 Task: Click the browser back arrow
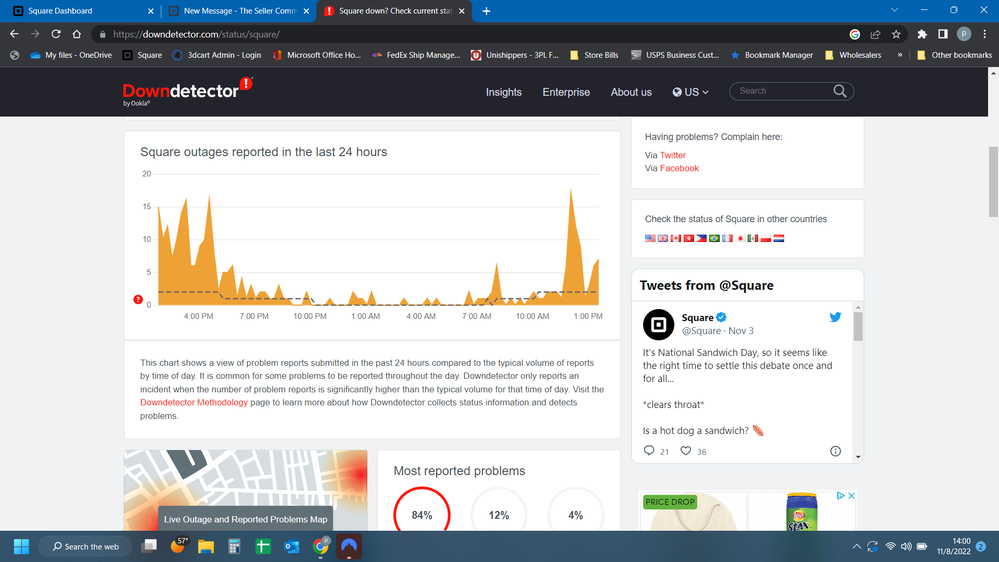pos(14,34)
